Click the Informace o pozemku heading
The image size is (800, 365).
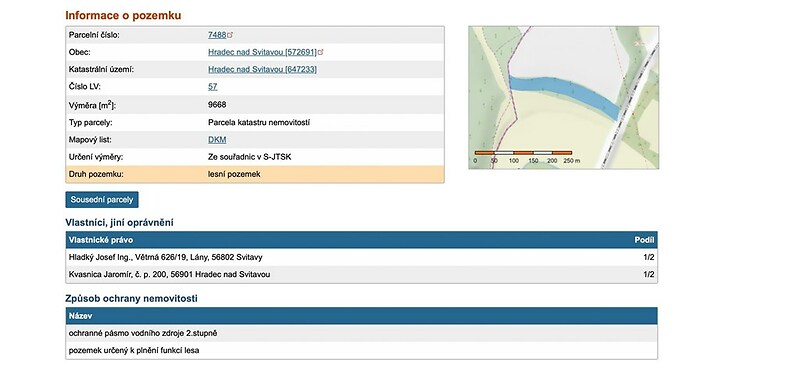123,15
